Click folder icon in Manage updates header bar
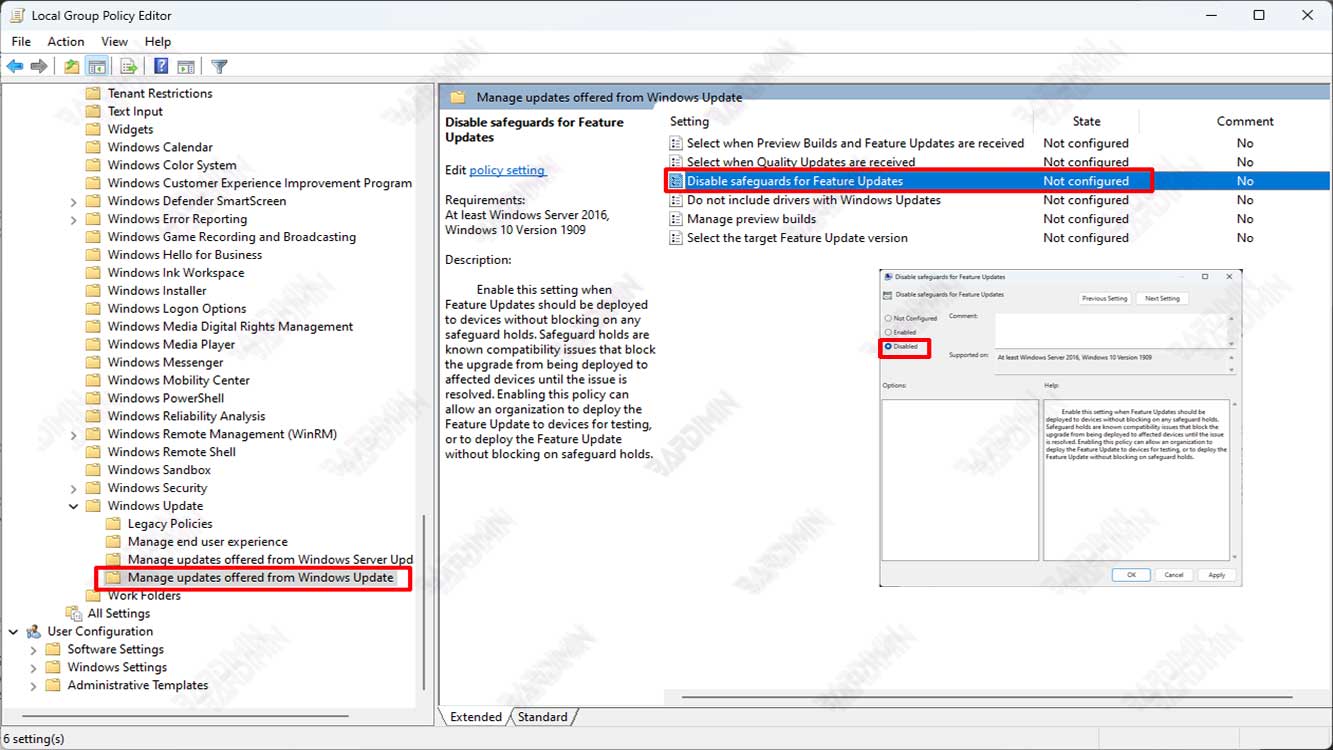The height and width of the screenshot is (750, 1333). [458, 97]
